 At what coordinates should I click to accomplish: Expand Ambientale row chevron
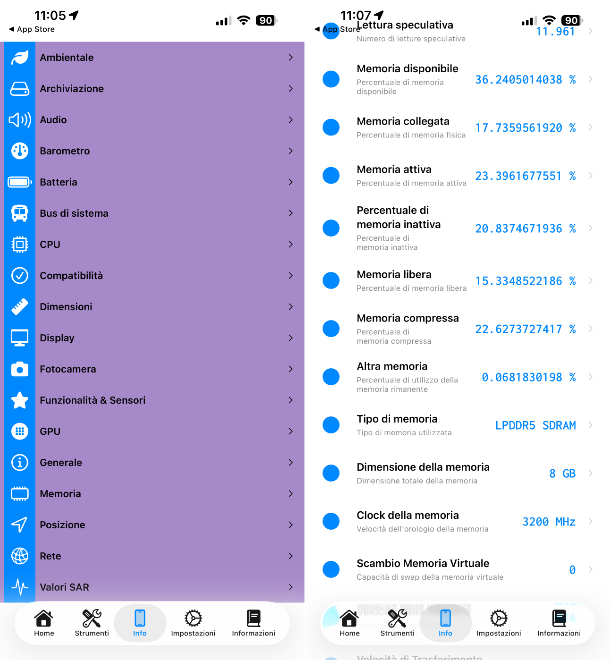[x=290, y=58]
